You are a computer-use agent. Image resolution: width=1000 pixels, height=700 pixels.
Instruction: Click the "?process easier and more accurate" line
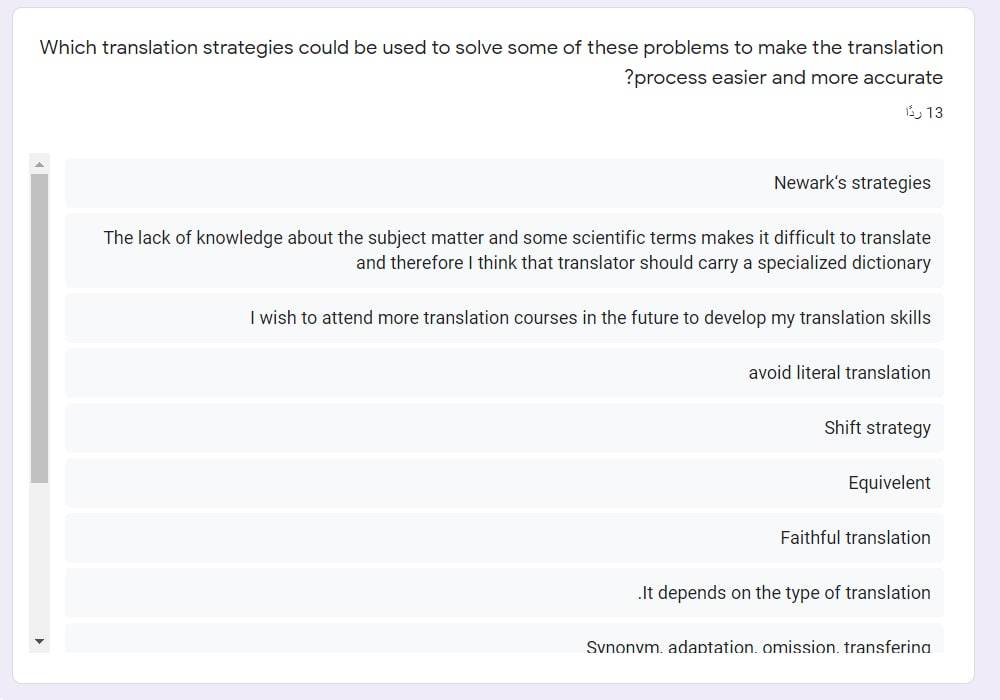pos(783,77)
